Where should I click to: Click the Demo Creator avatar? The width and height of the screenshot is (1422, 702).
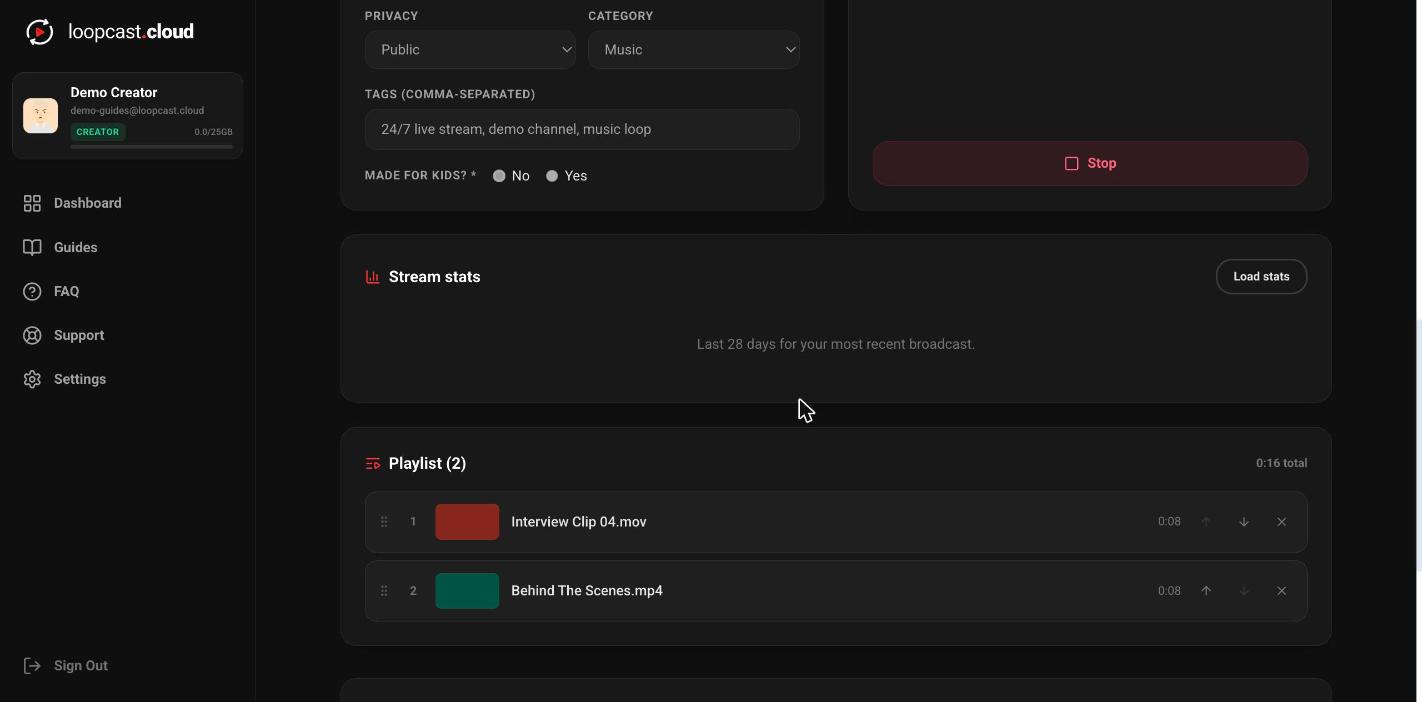(41, 115)
